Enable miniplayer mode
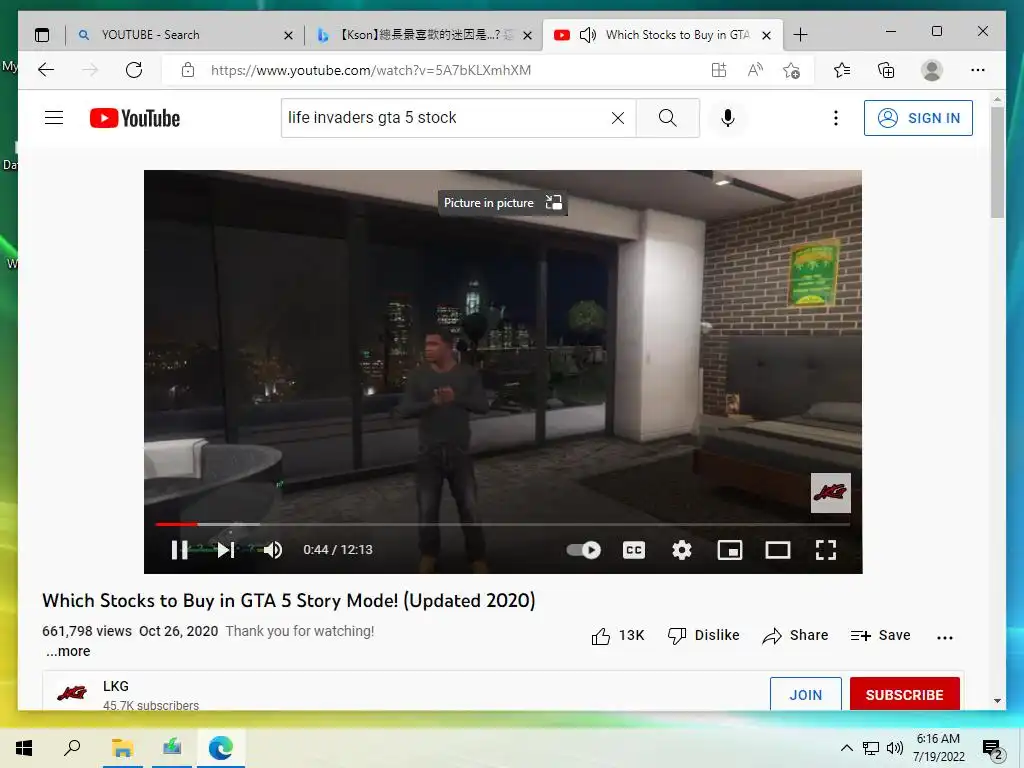 pos(729,550)
